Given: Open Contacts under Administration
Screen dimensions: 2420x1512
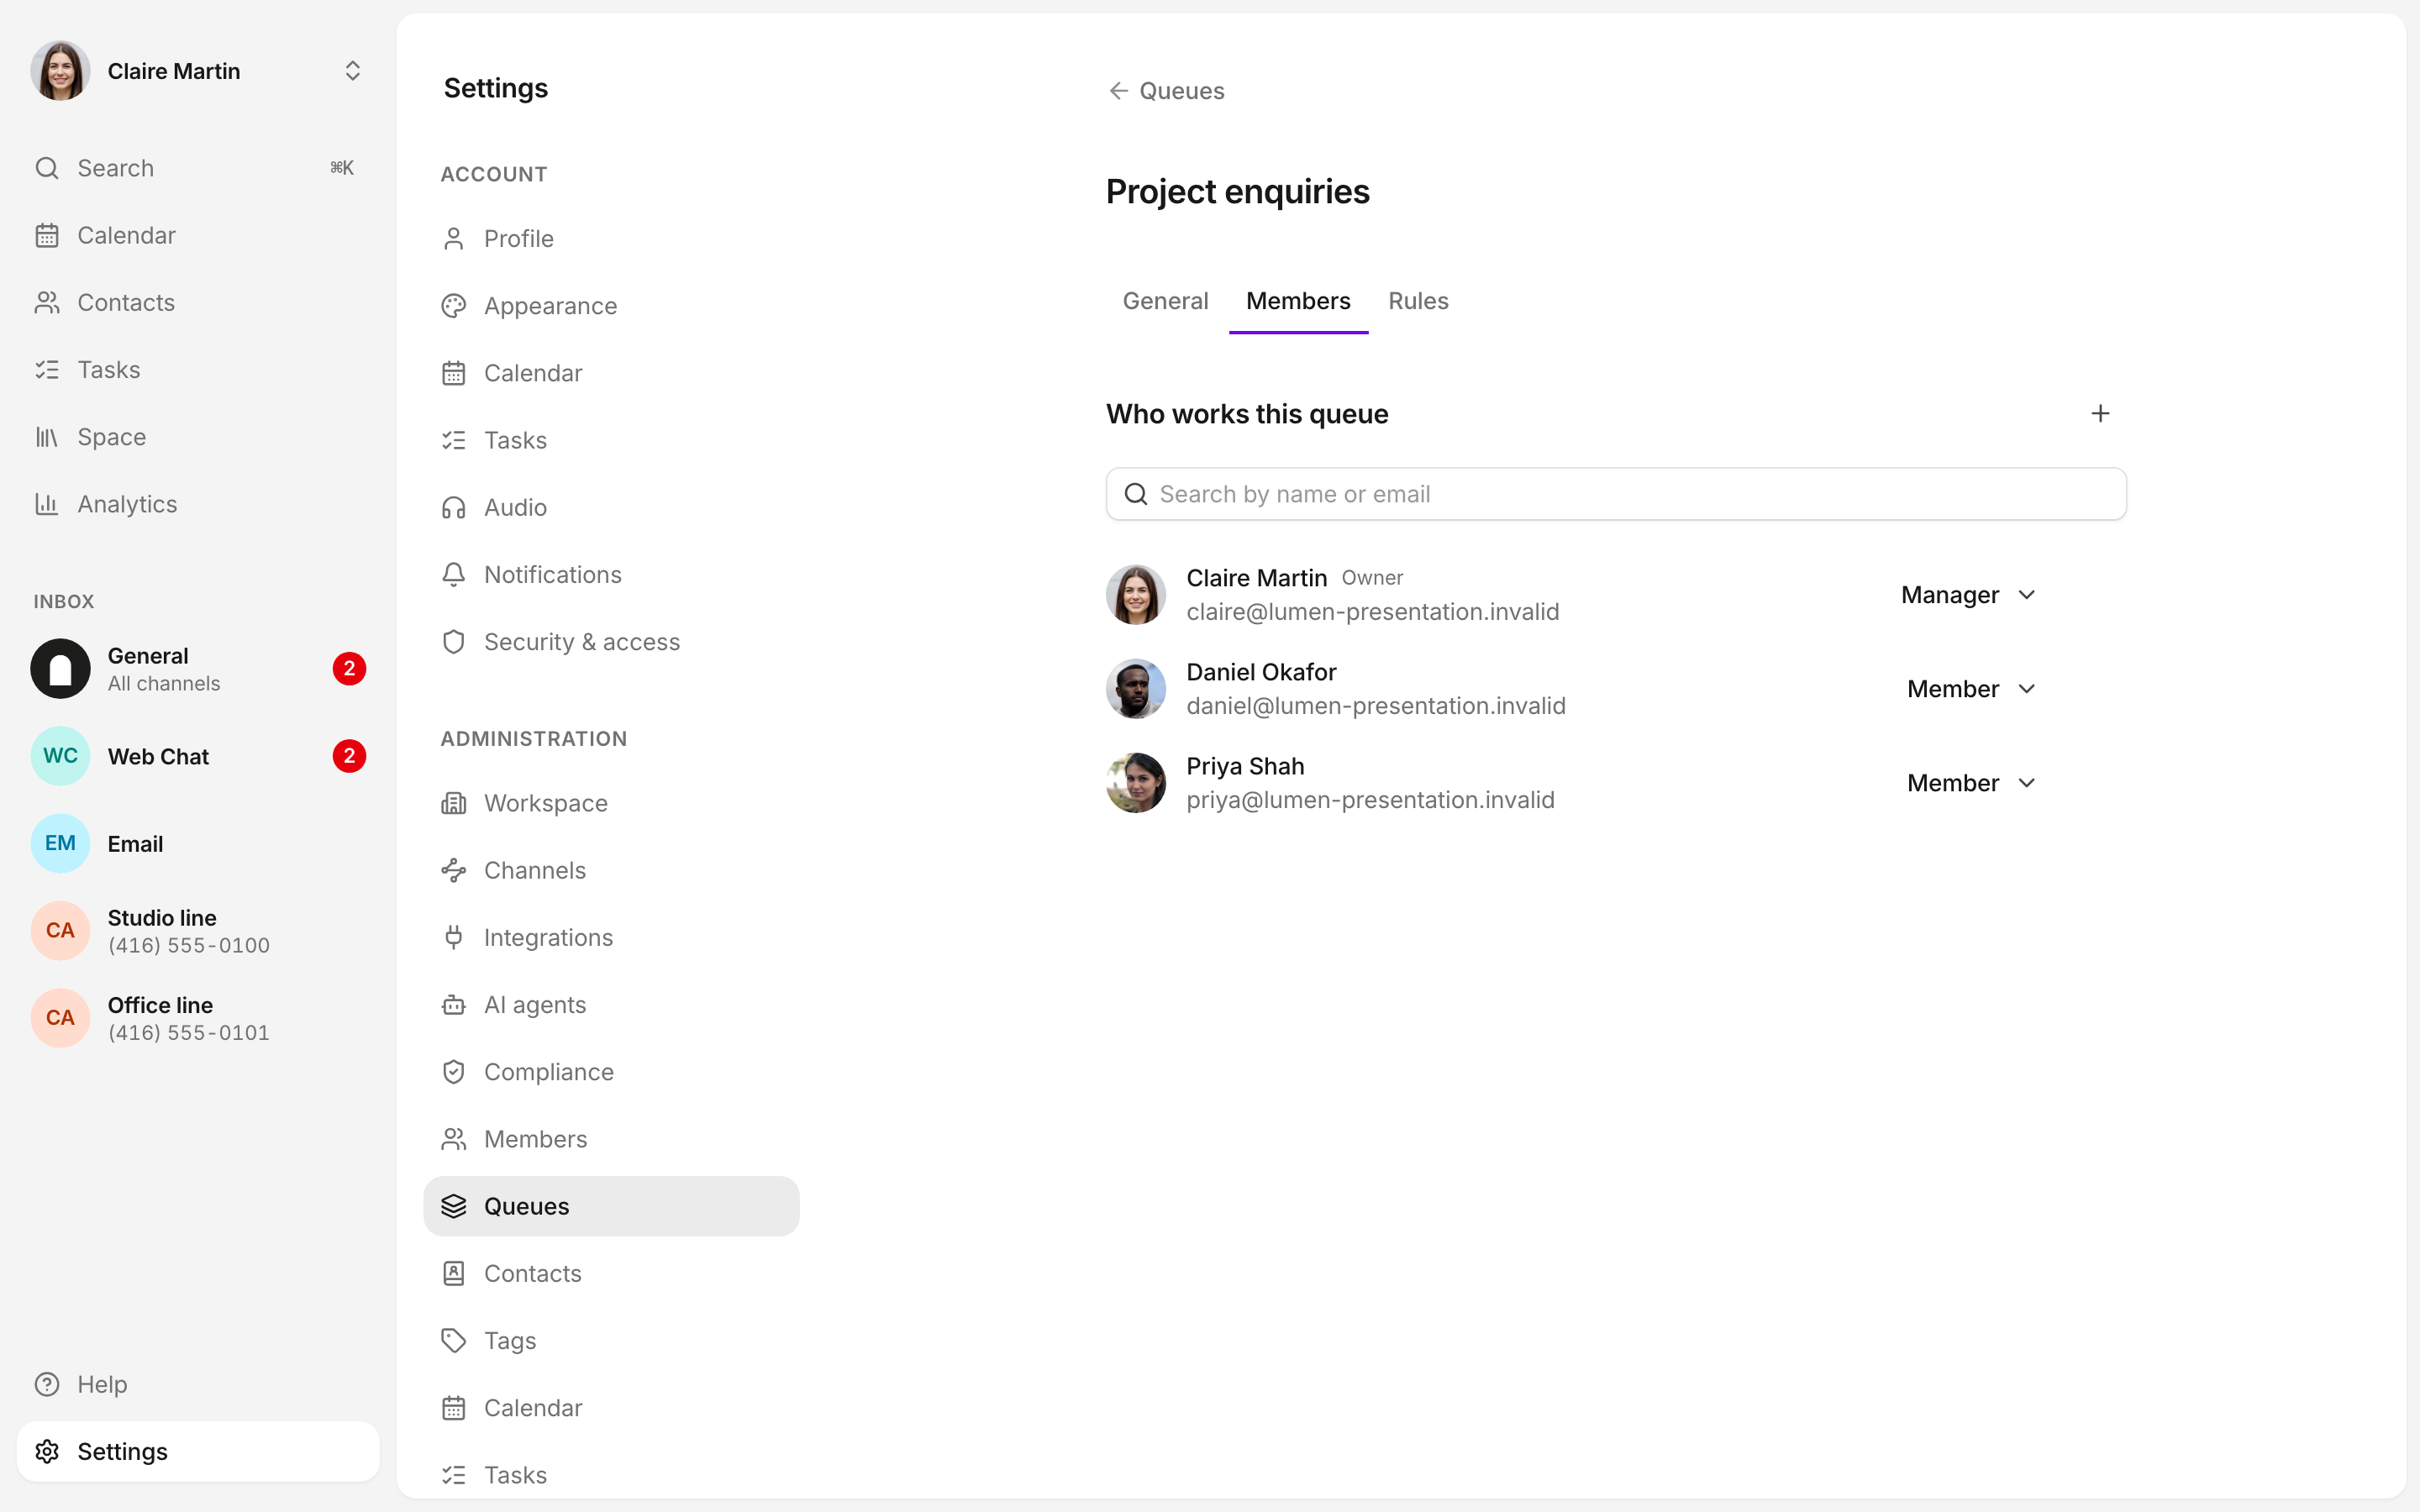Looking at the screenshot, I should (611, 1273).
